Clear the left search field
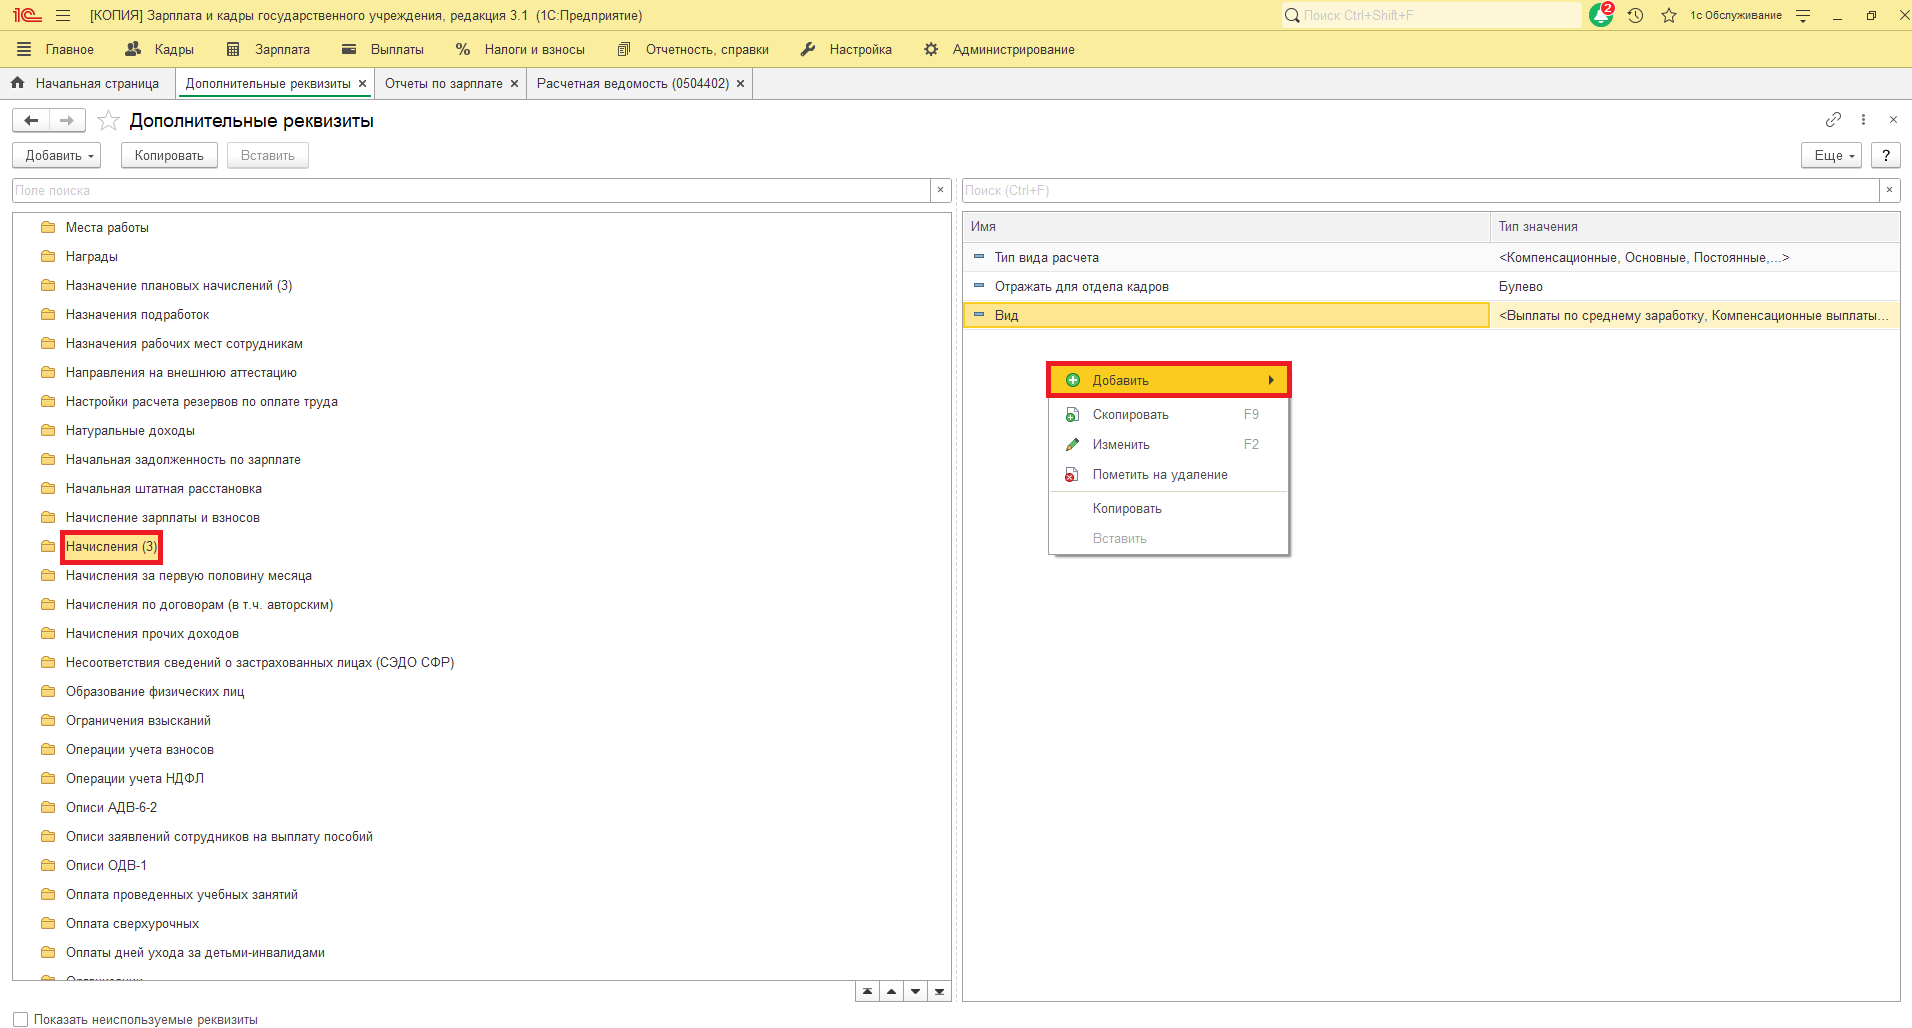 click(940, 190)
